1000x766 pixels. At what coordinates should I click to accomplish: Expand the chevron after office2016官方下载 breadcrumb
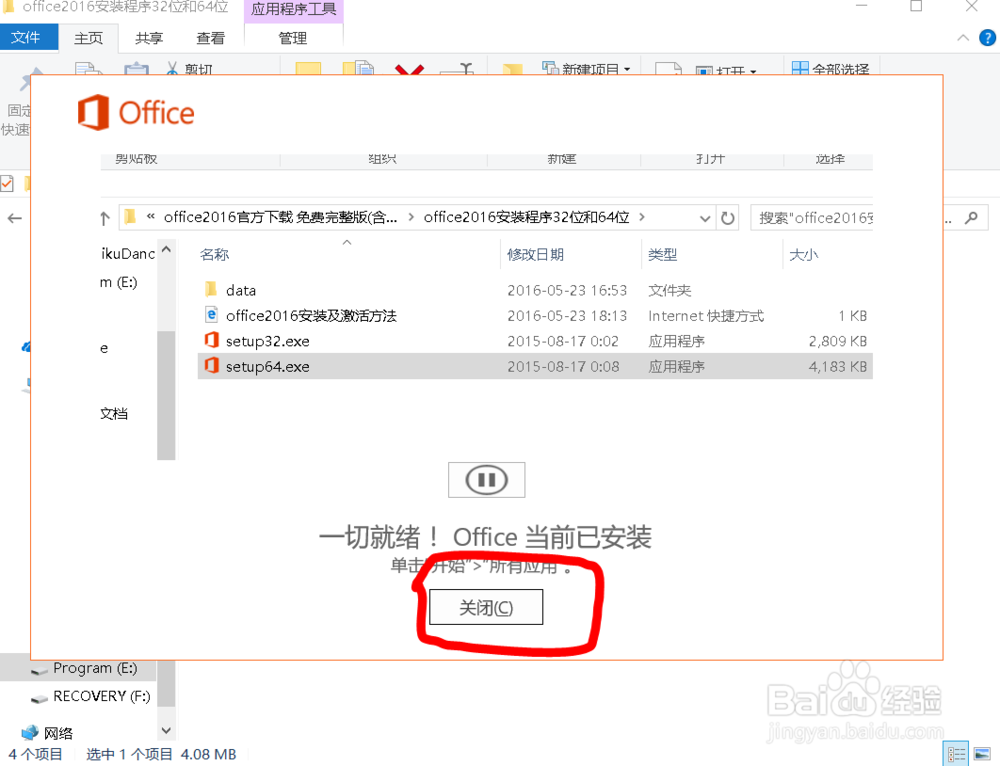point(411,217)
